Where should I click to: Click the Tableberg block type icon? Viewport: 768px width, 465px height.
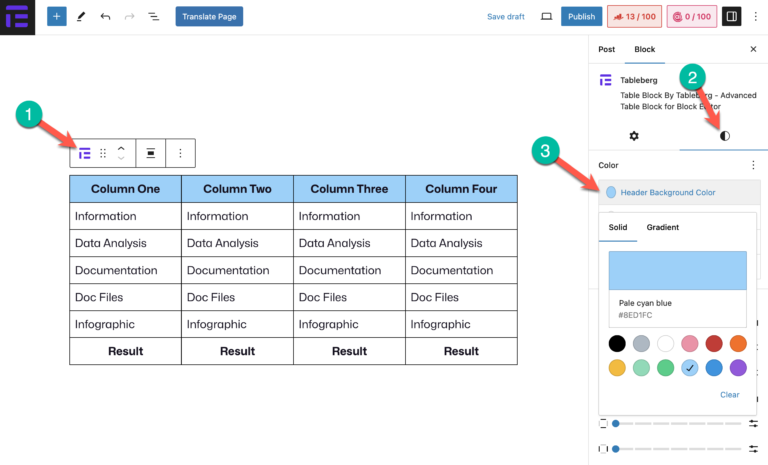coord(85,153)
